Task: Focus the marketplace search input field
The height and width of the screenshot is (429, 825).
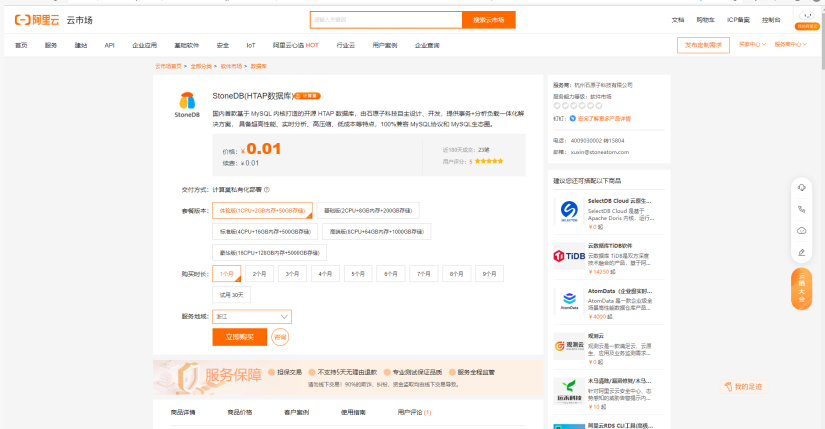Action: coord(386,19)
